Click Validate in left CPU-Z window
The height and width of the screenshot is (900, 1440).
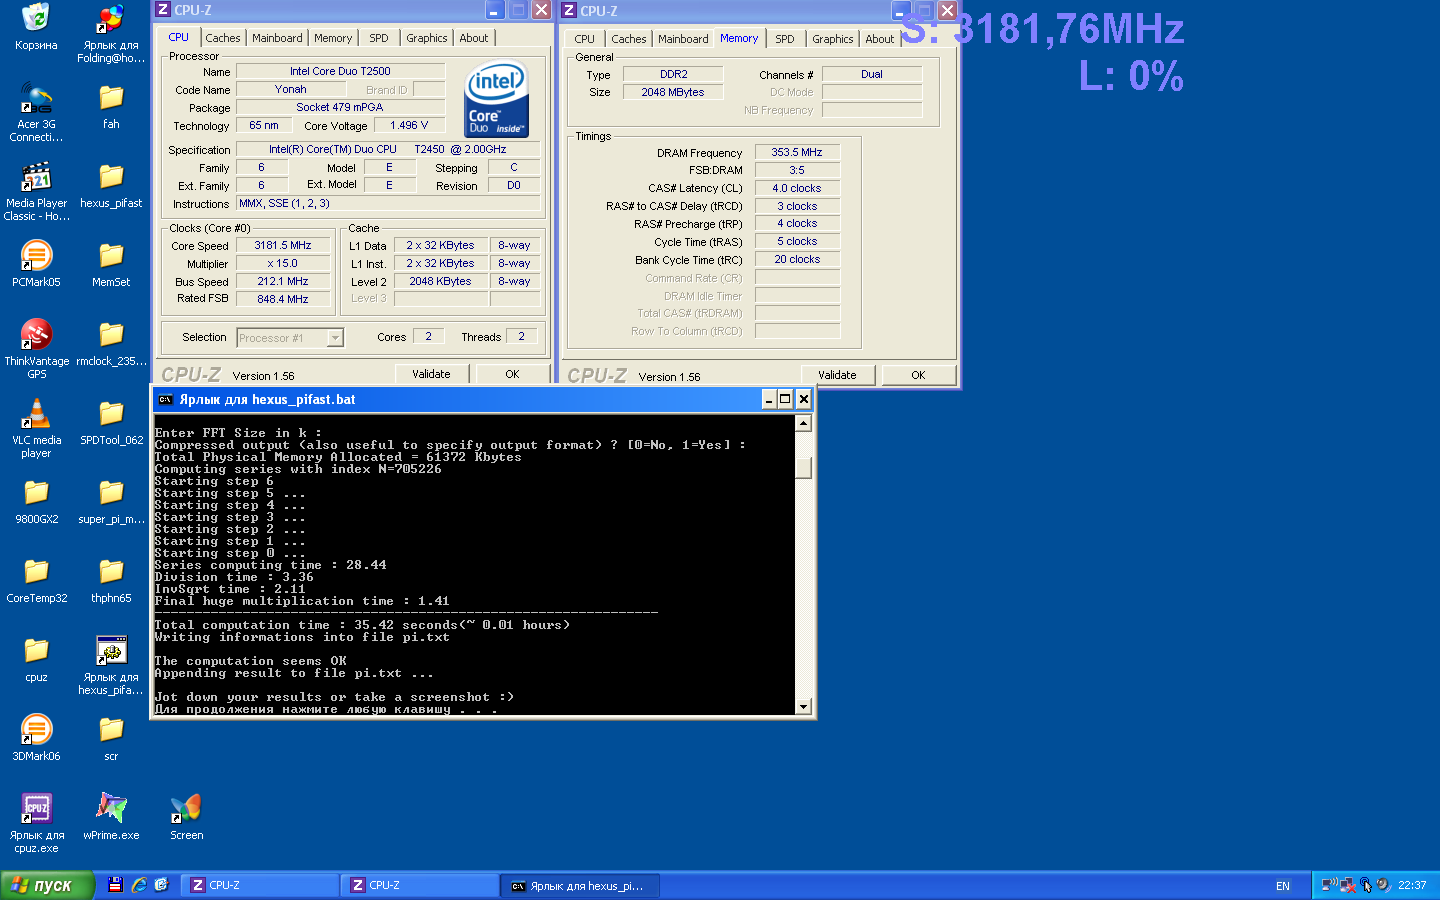click(431, 374)
